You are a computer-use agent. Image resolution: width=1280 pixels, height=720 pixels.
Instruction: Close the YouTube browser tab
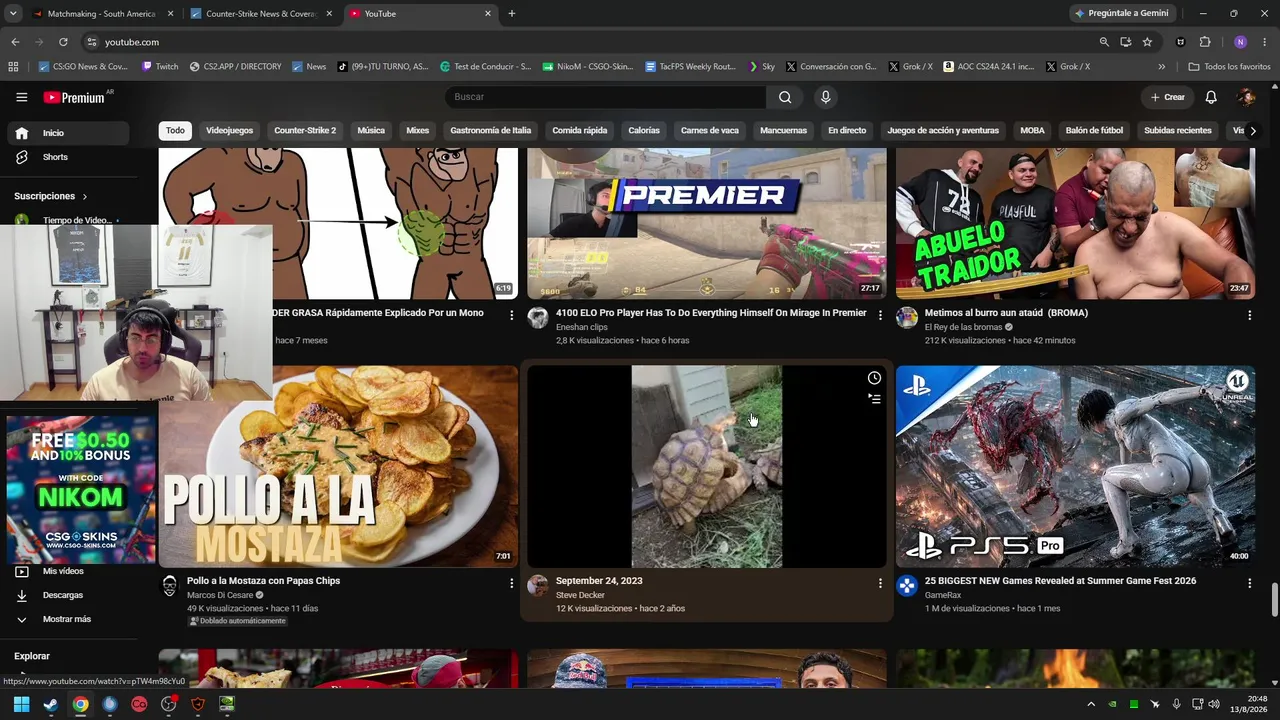(x=488, y=14)
